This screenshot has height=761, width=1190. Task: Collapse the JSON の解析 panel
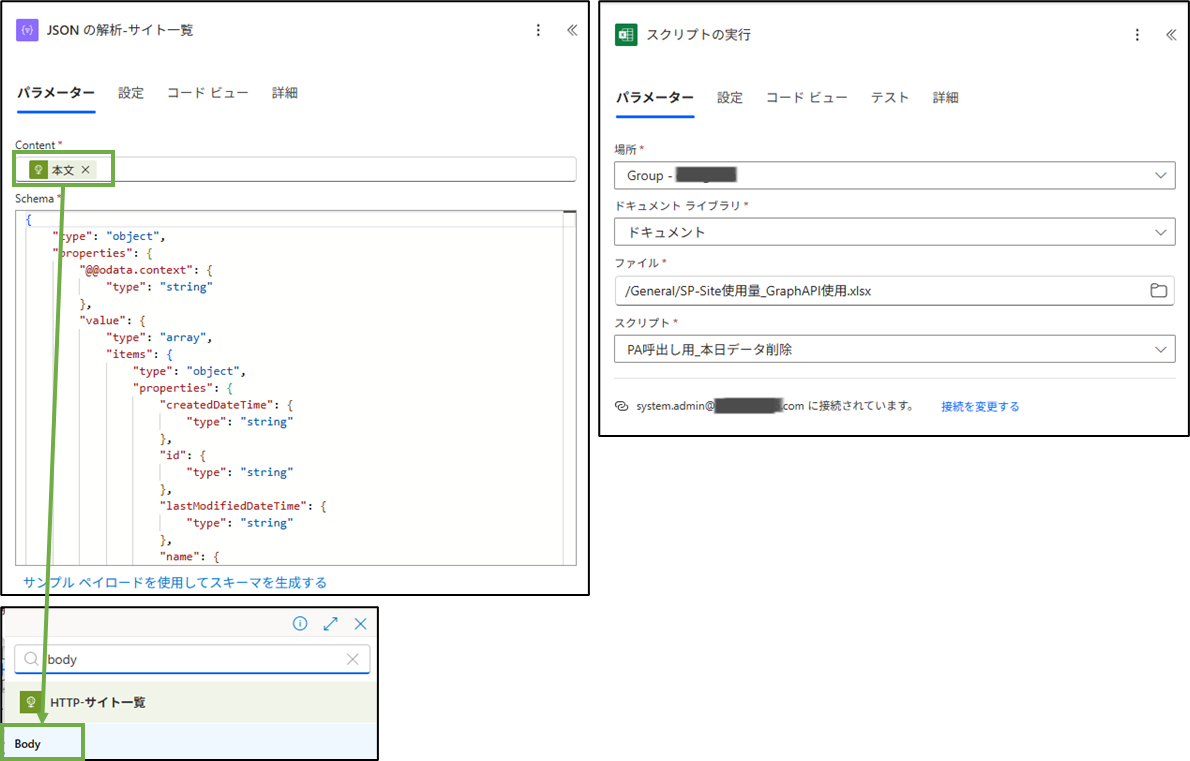coord(572,30)
